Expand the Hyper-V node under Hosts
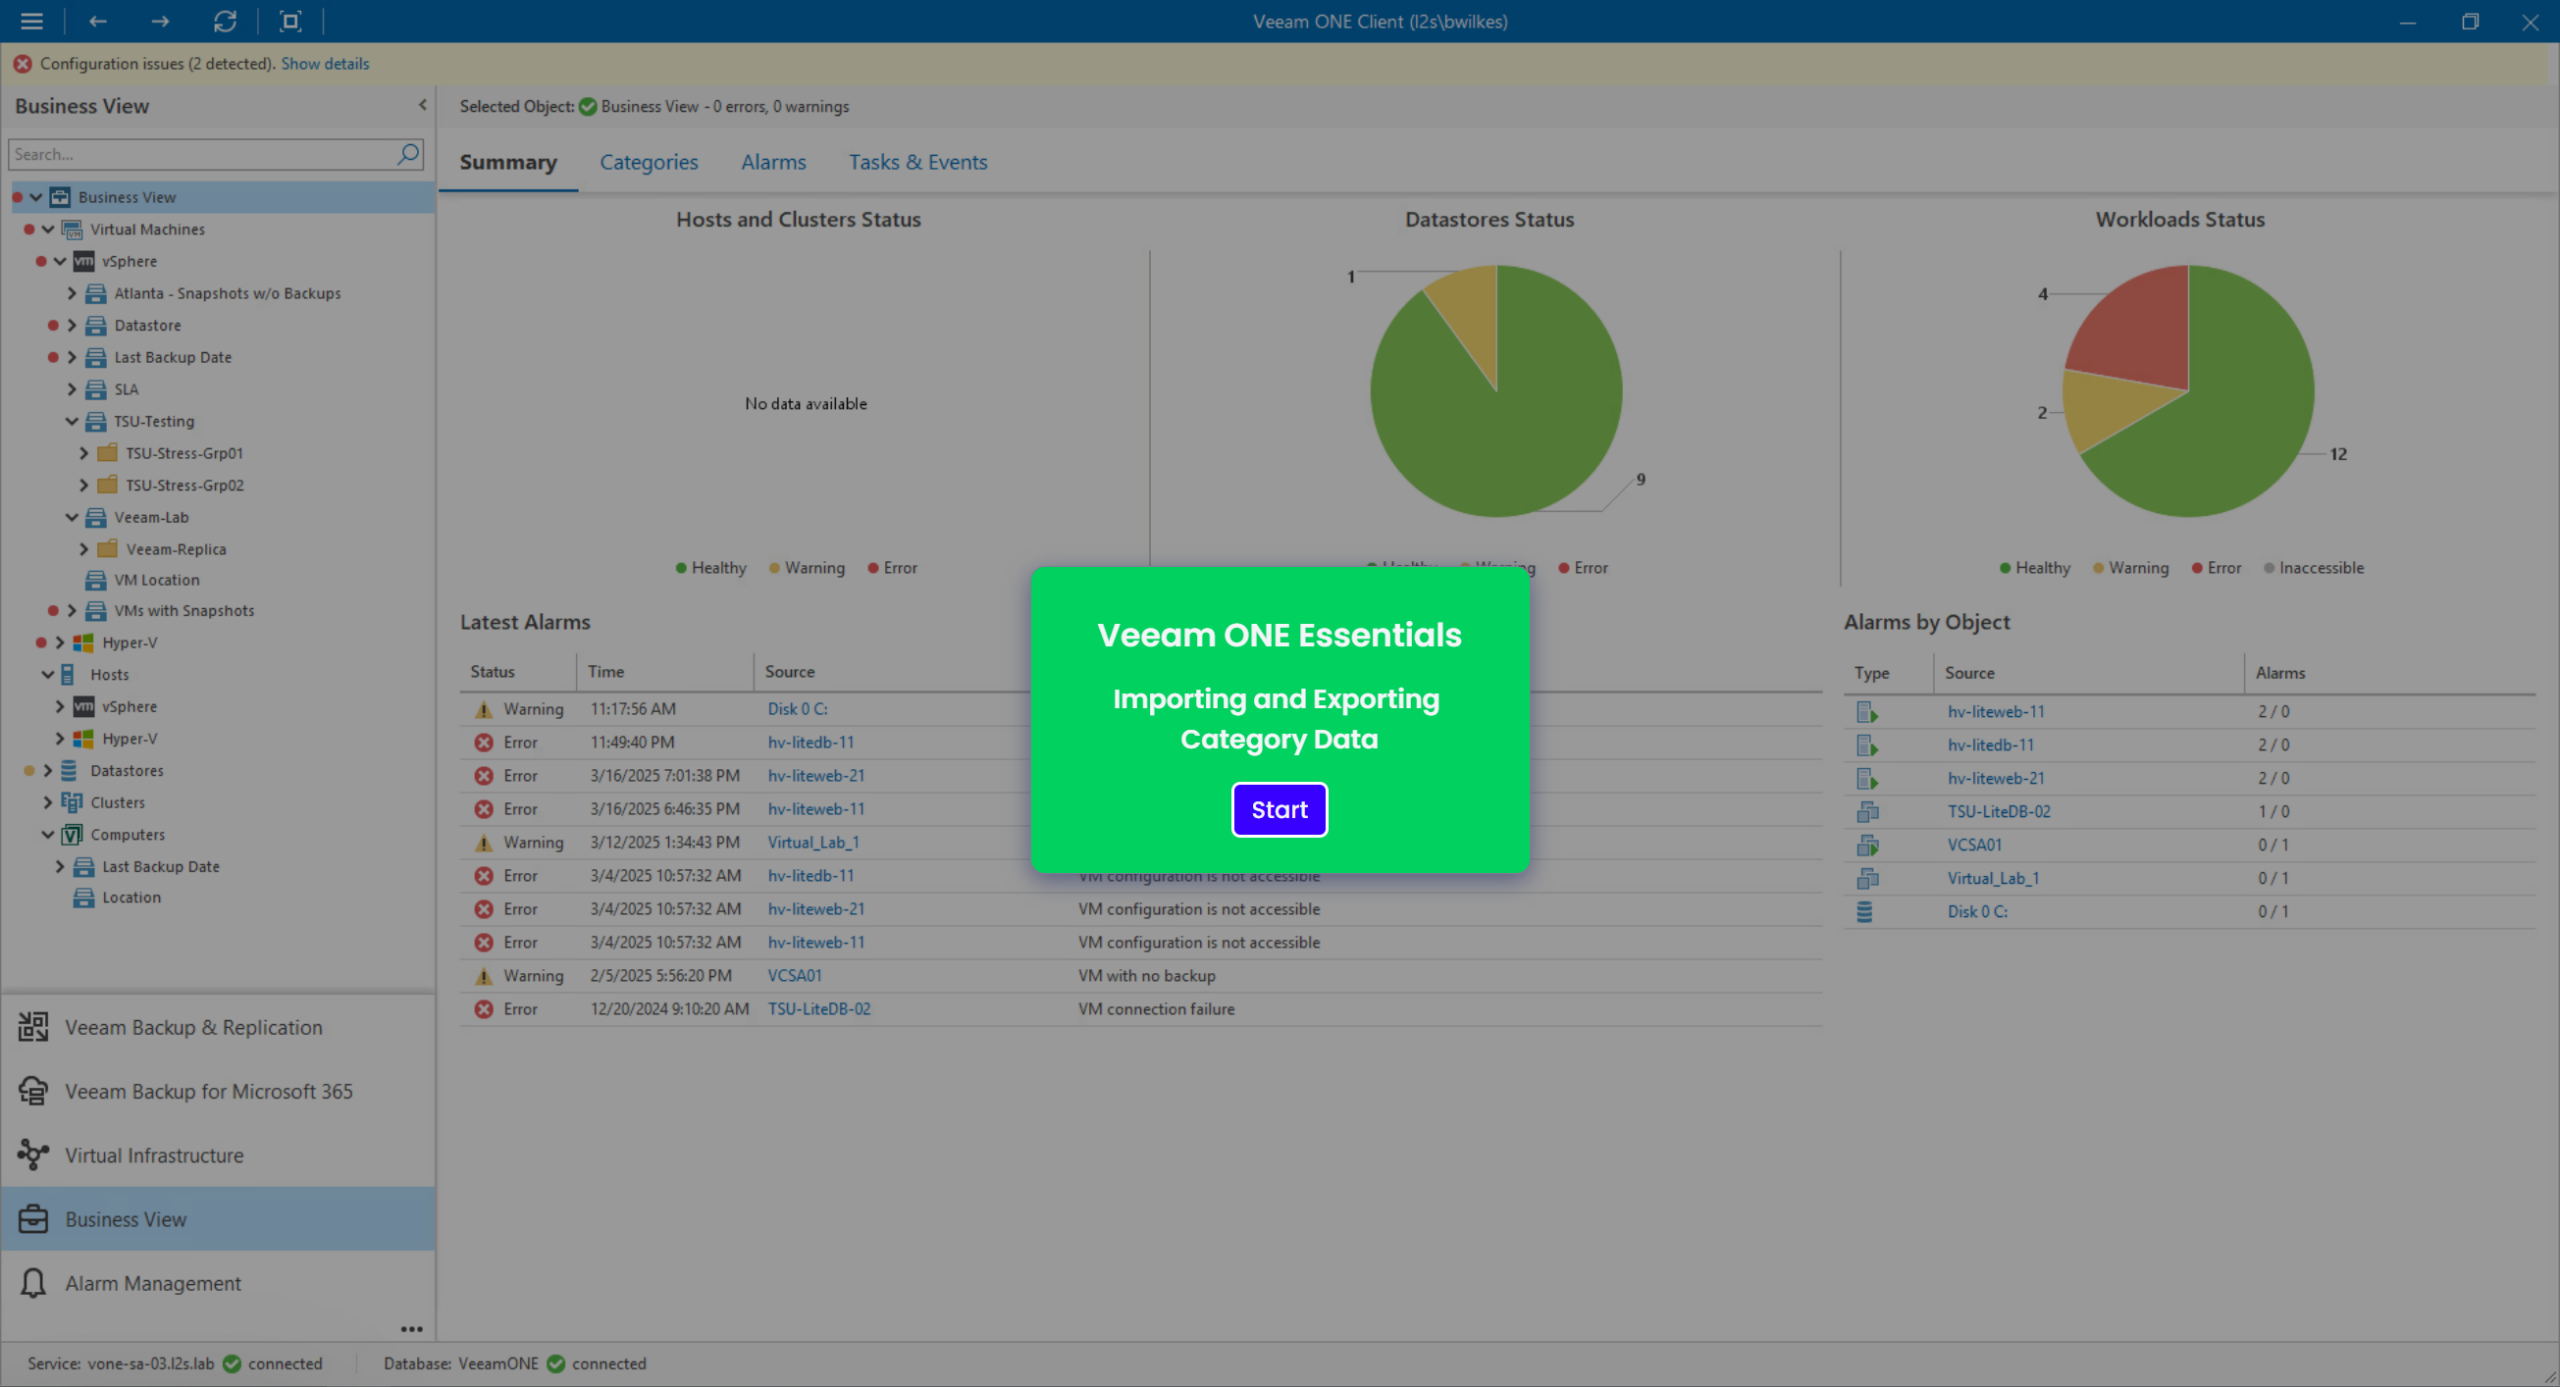 coord(60,738)
